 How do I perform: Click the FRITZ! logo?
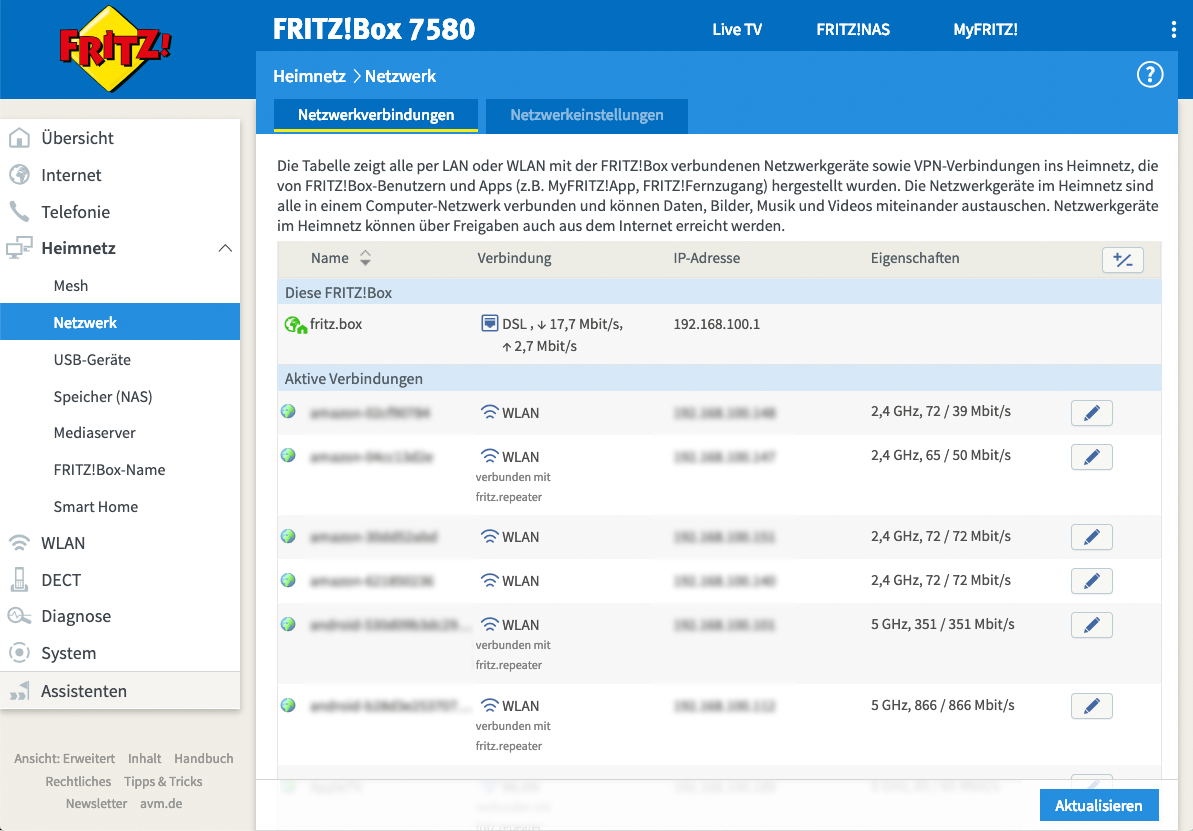(x=115, y=49)
